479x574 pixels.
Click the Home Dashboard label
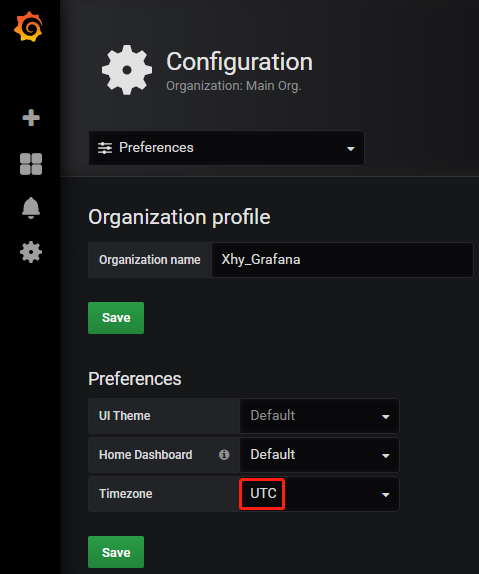point(145,455)
